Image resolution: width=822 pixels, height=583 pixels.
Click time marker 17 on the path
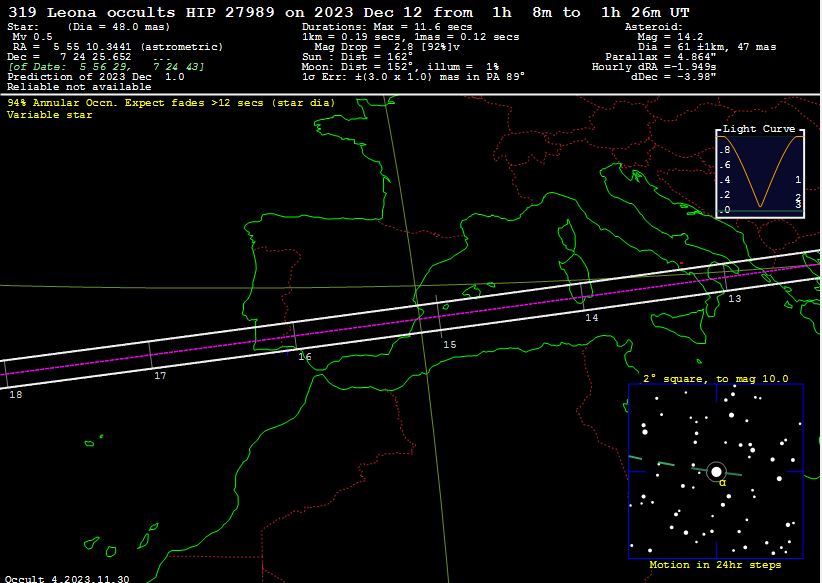160,375
